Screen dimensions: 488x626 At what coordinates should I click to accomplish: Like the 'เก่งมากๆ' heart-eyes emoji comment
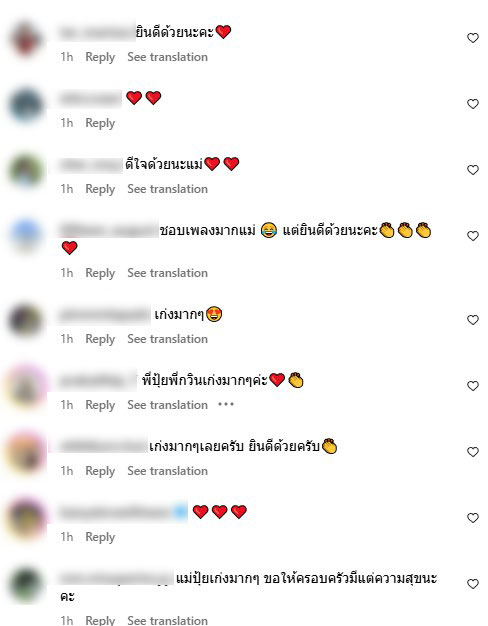point(473,320)
